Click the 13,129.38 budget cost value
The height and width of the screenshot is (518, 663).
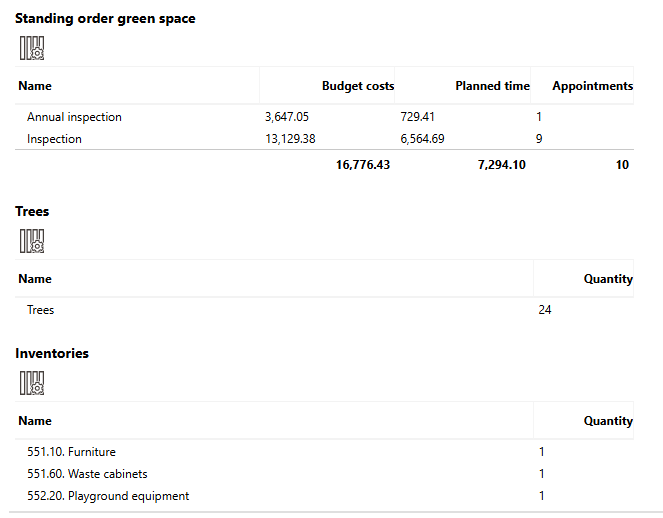pyautogui.click(x=290, y=139)
